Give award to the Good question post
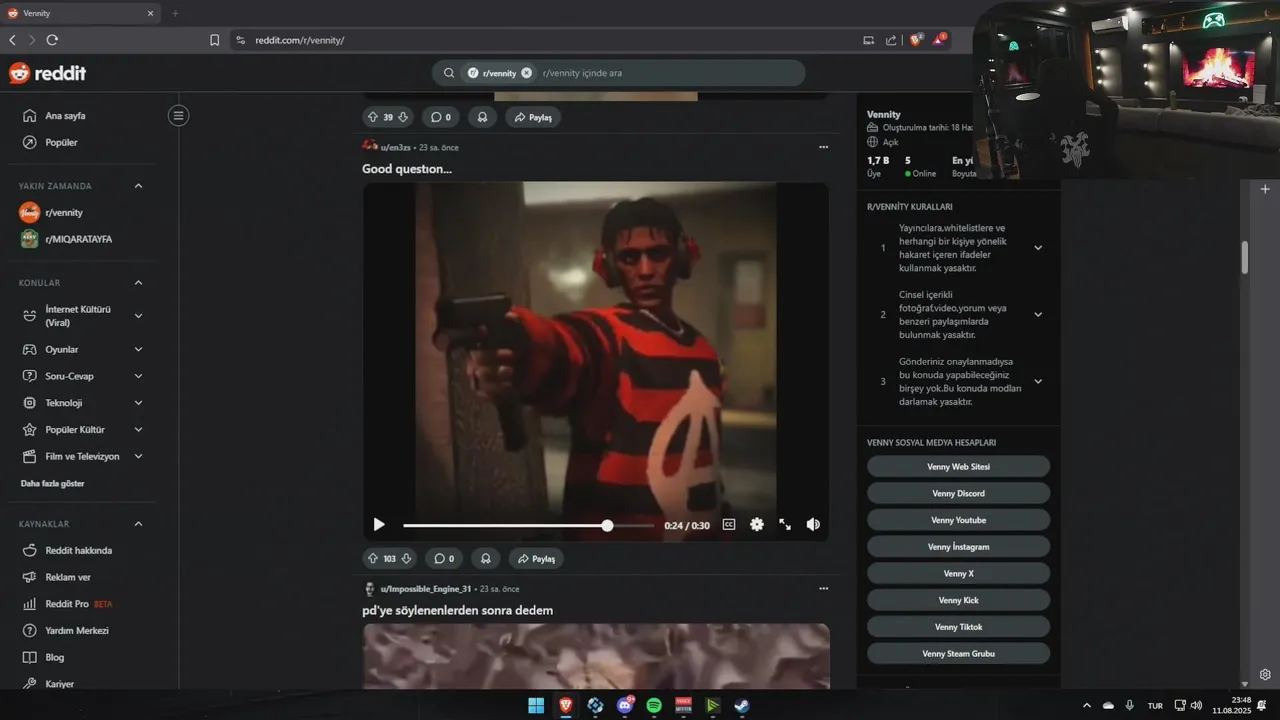The width and height of the screenshot is (1280, 720). click(x=486, y=559)
